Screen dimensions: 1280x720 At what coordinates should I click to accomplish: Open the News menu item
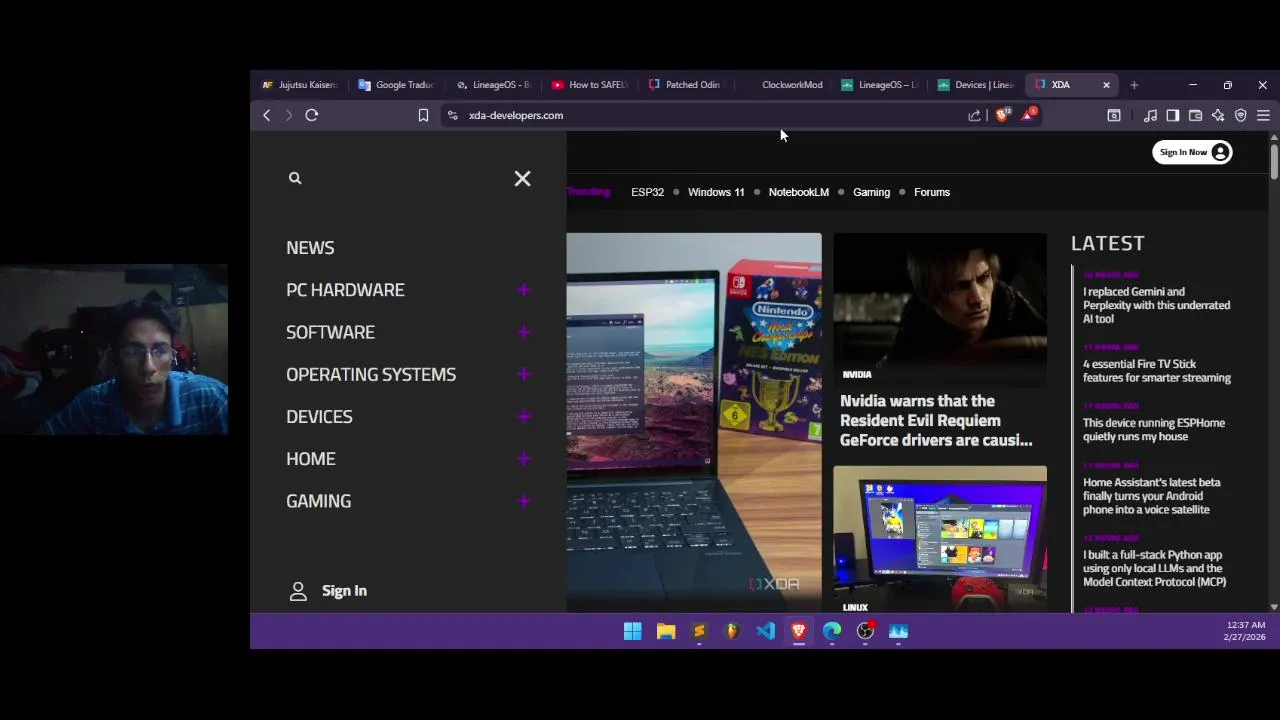(x=310, y=248)
